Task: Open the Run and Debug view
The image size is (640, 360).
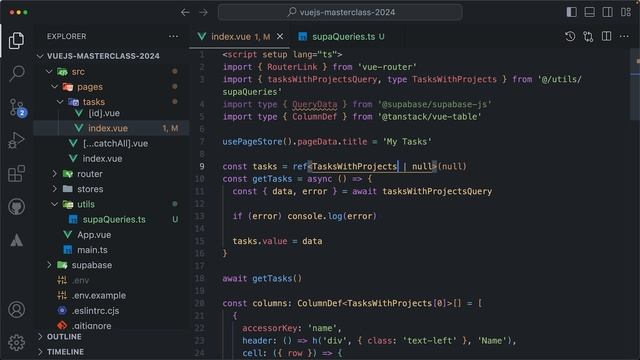Action: tap(16, 141)
